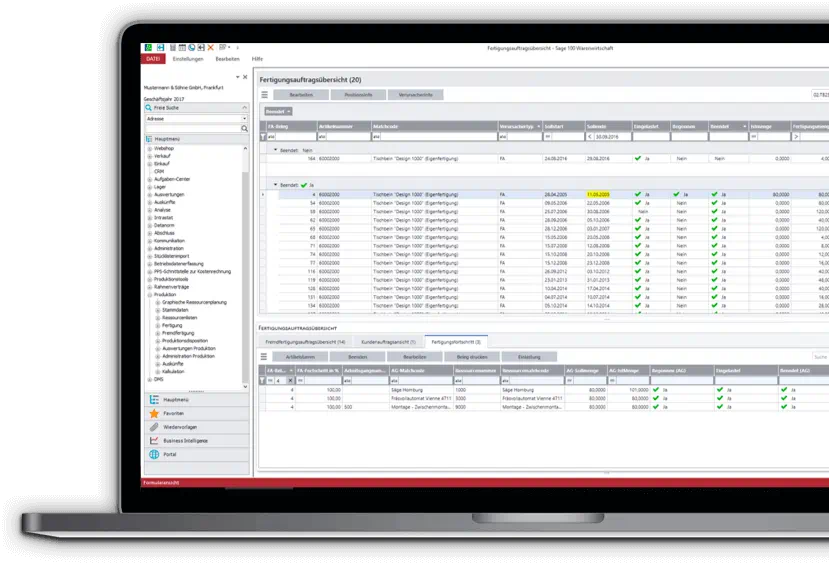This screenshot has width=829, height=565.
Task: Click Positionsinfo button above the upper table
Action: 358,95
